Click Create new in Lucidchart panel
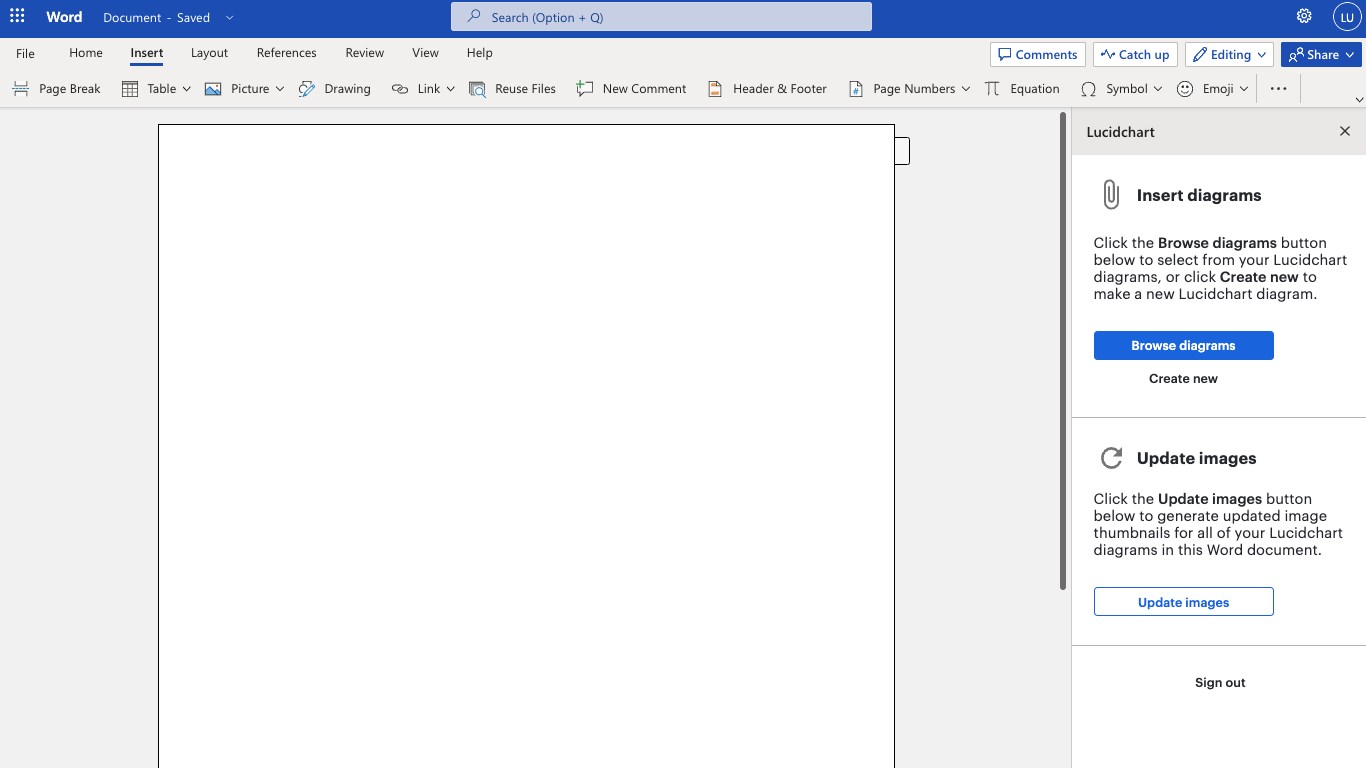The width and height of the screenshot is (1366, 768). [1184, 378]
